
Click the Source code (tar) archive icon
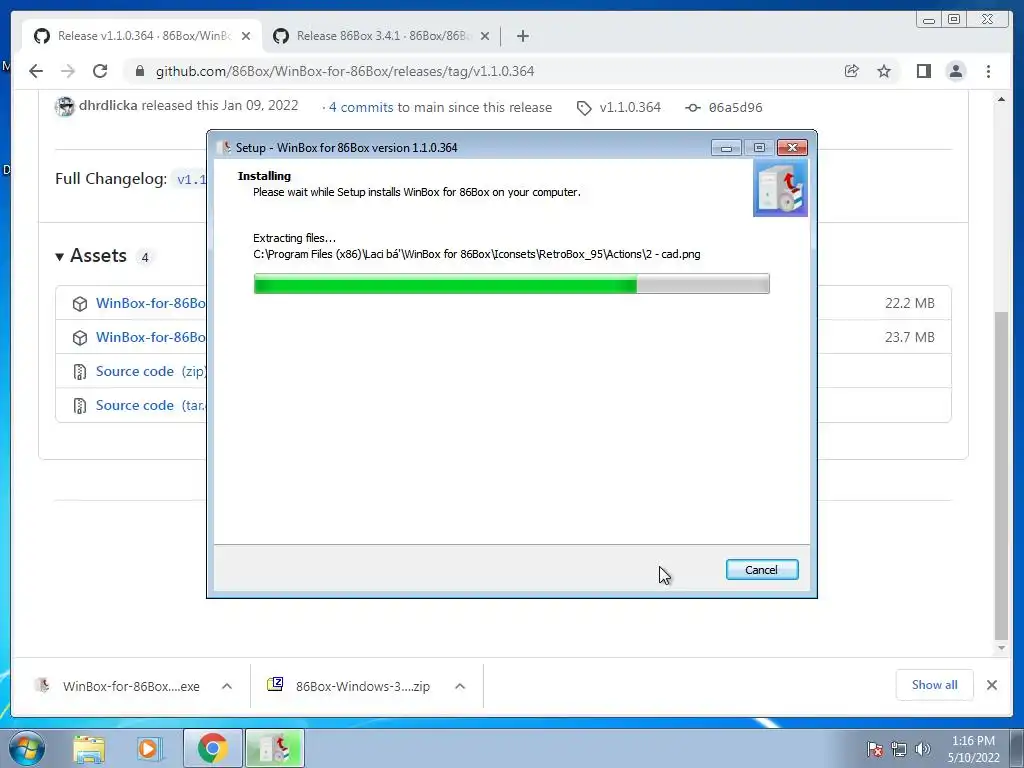(x=80, y=406)
